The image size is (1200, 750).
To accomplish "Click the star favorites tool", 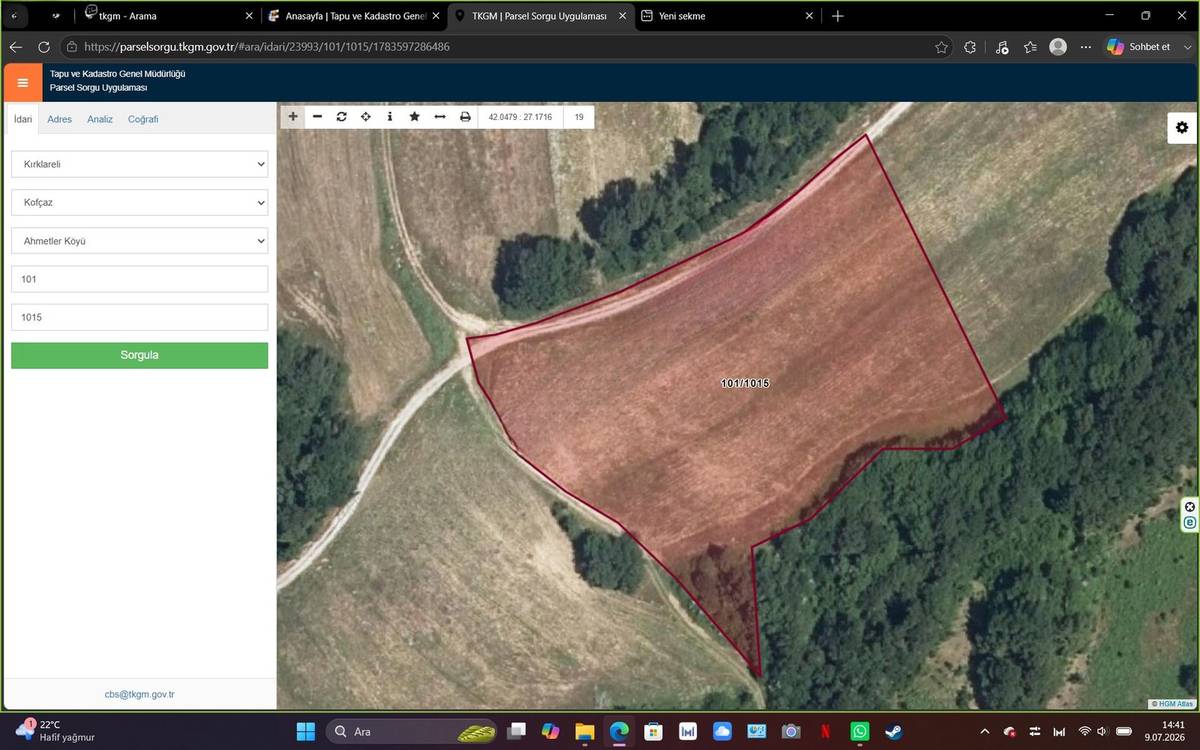I will [x=415, y=117].
